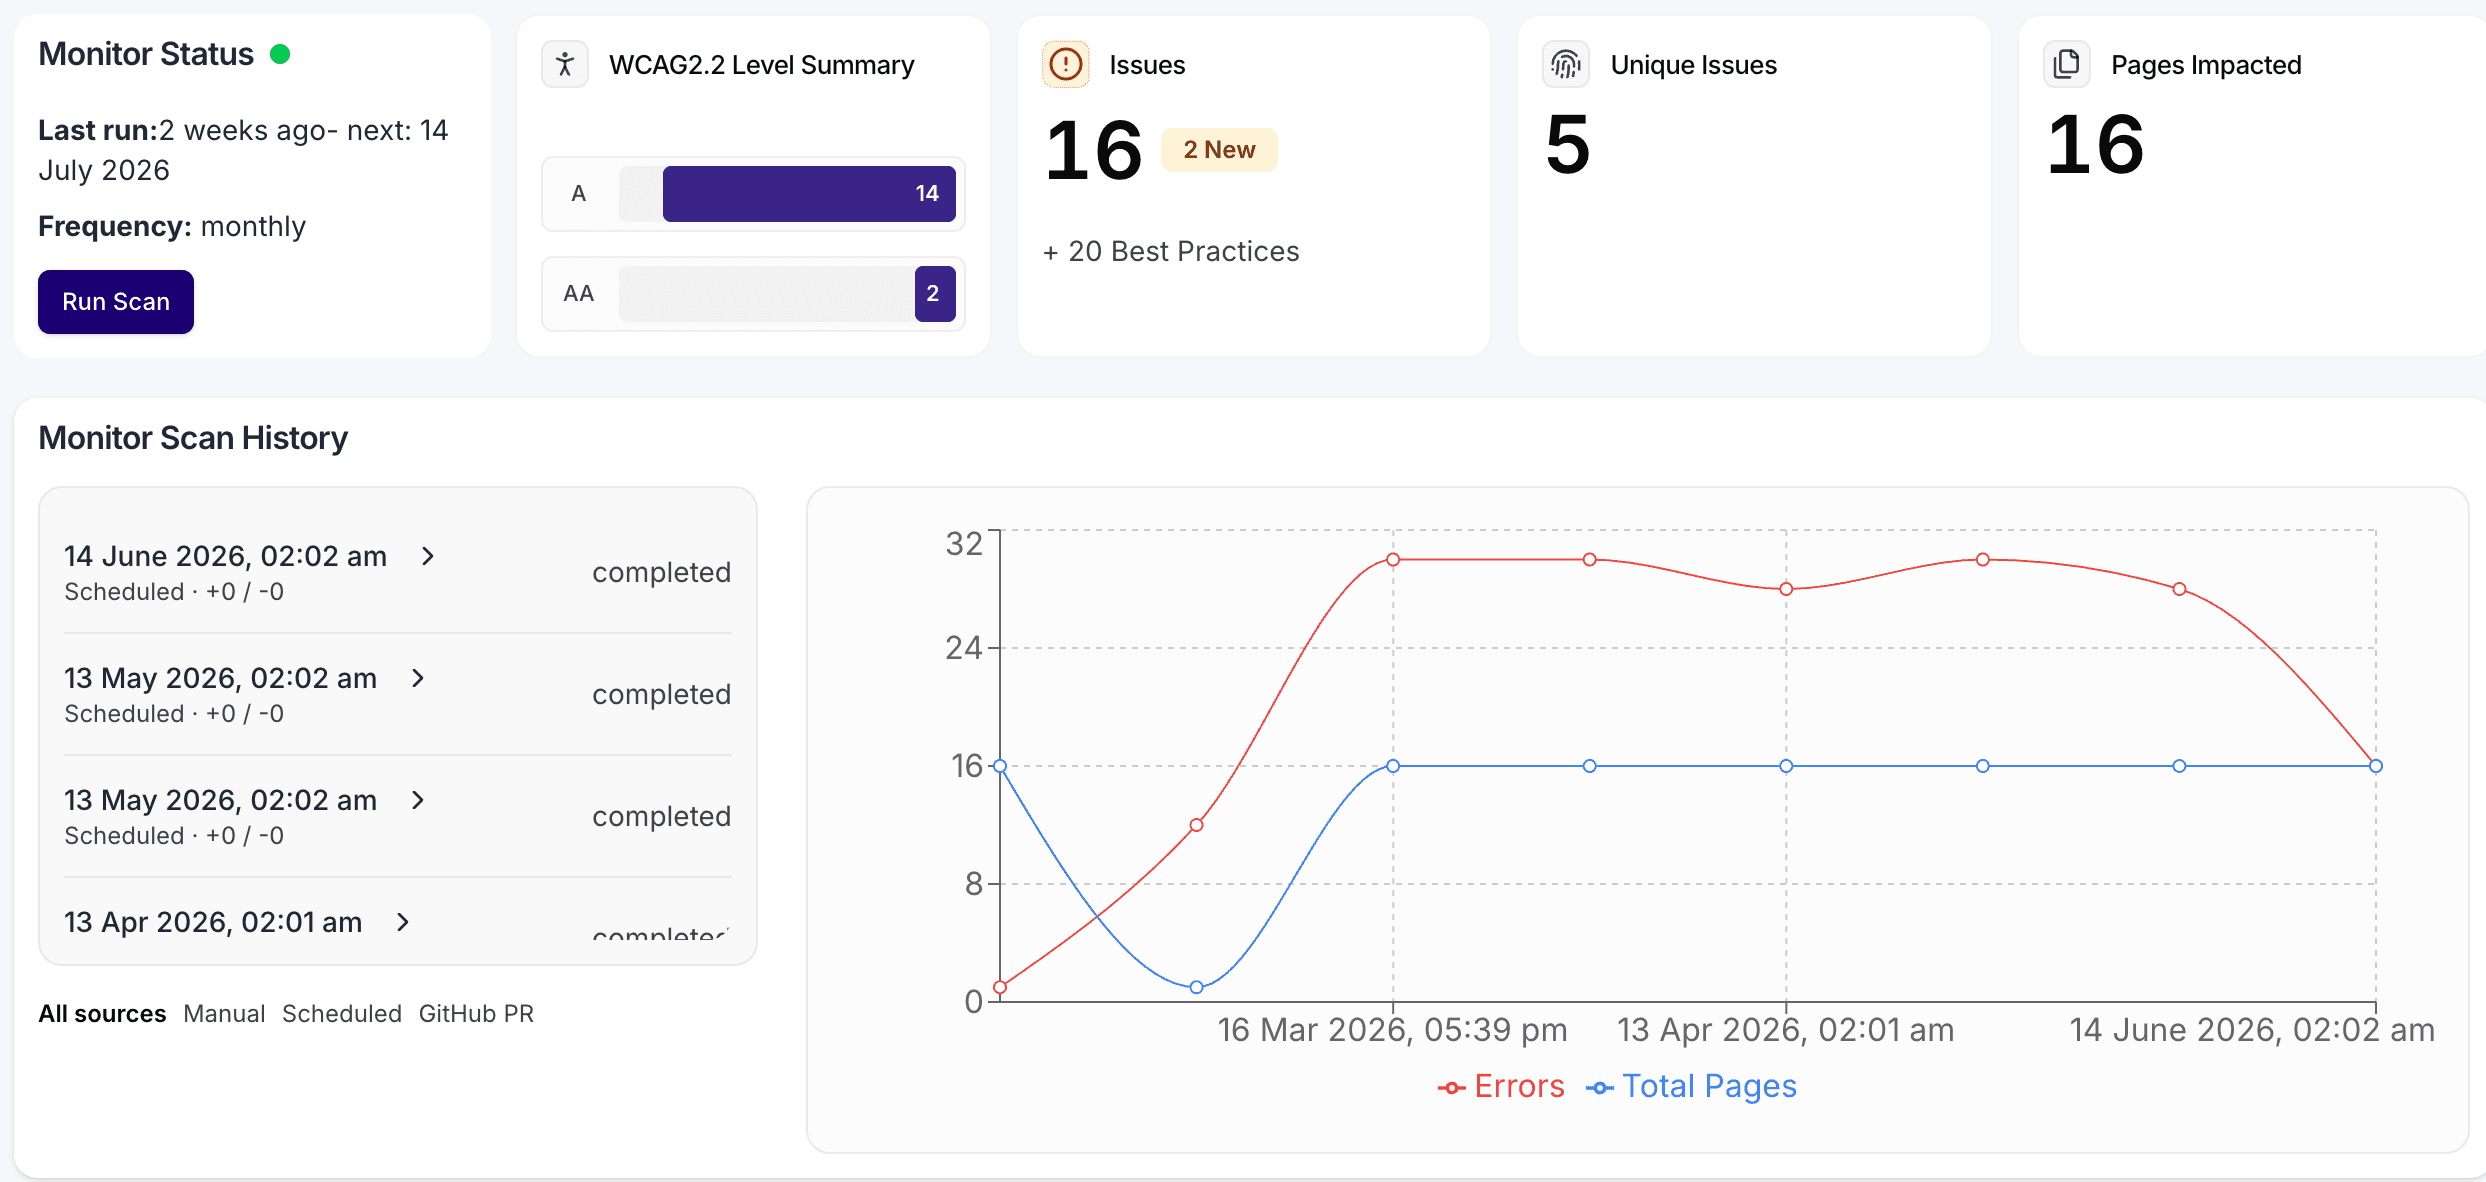
Task: Click the 2 New issues badge
Action: click(1219, 150)
